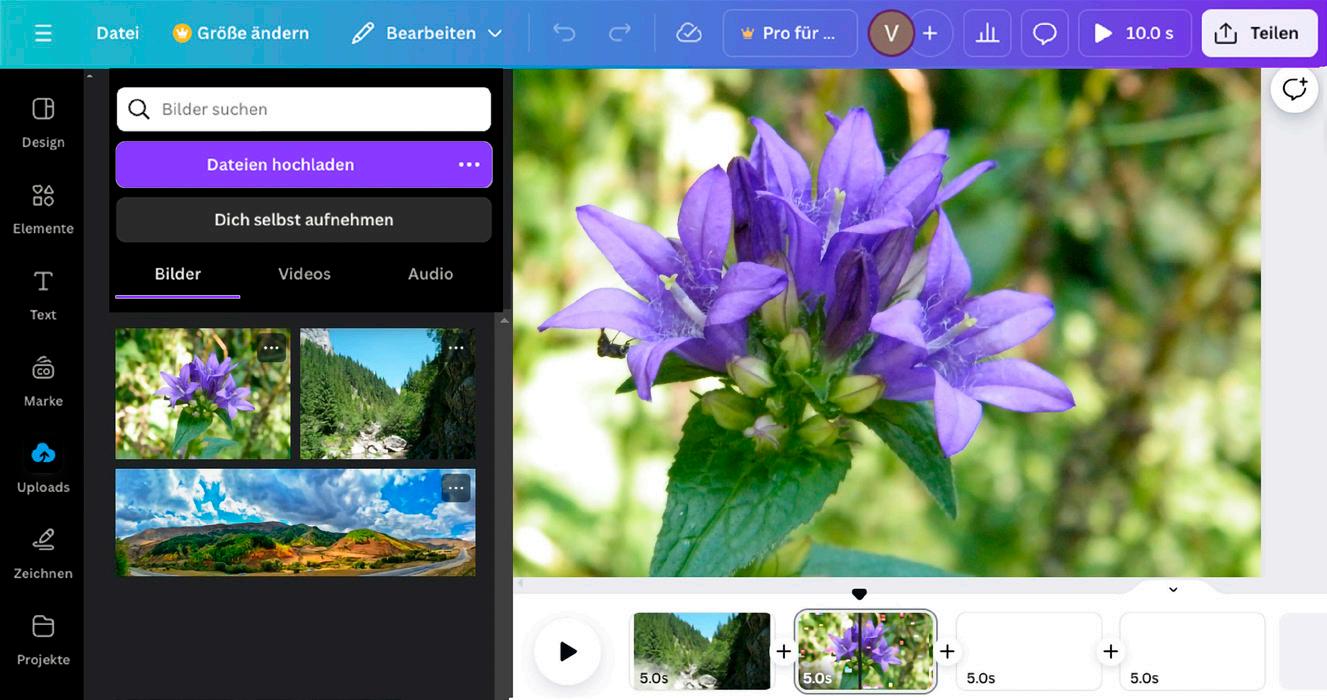Open Uploads in the sidebar
1327x700 pixels.
(43, 467)
